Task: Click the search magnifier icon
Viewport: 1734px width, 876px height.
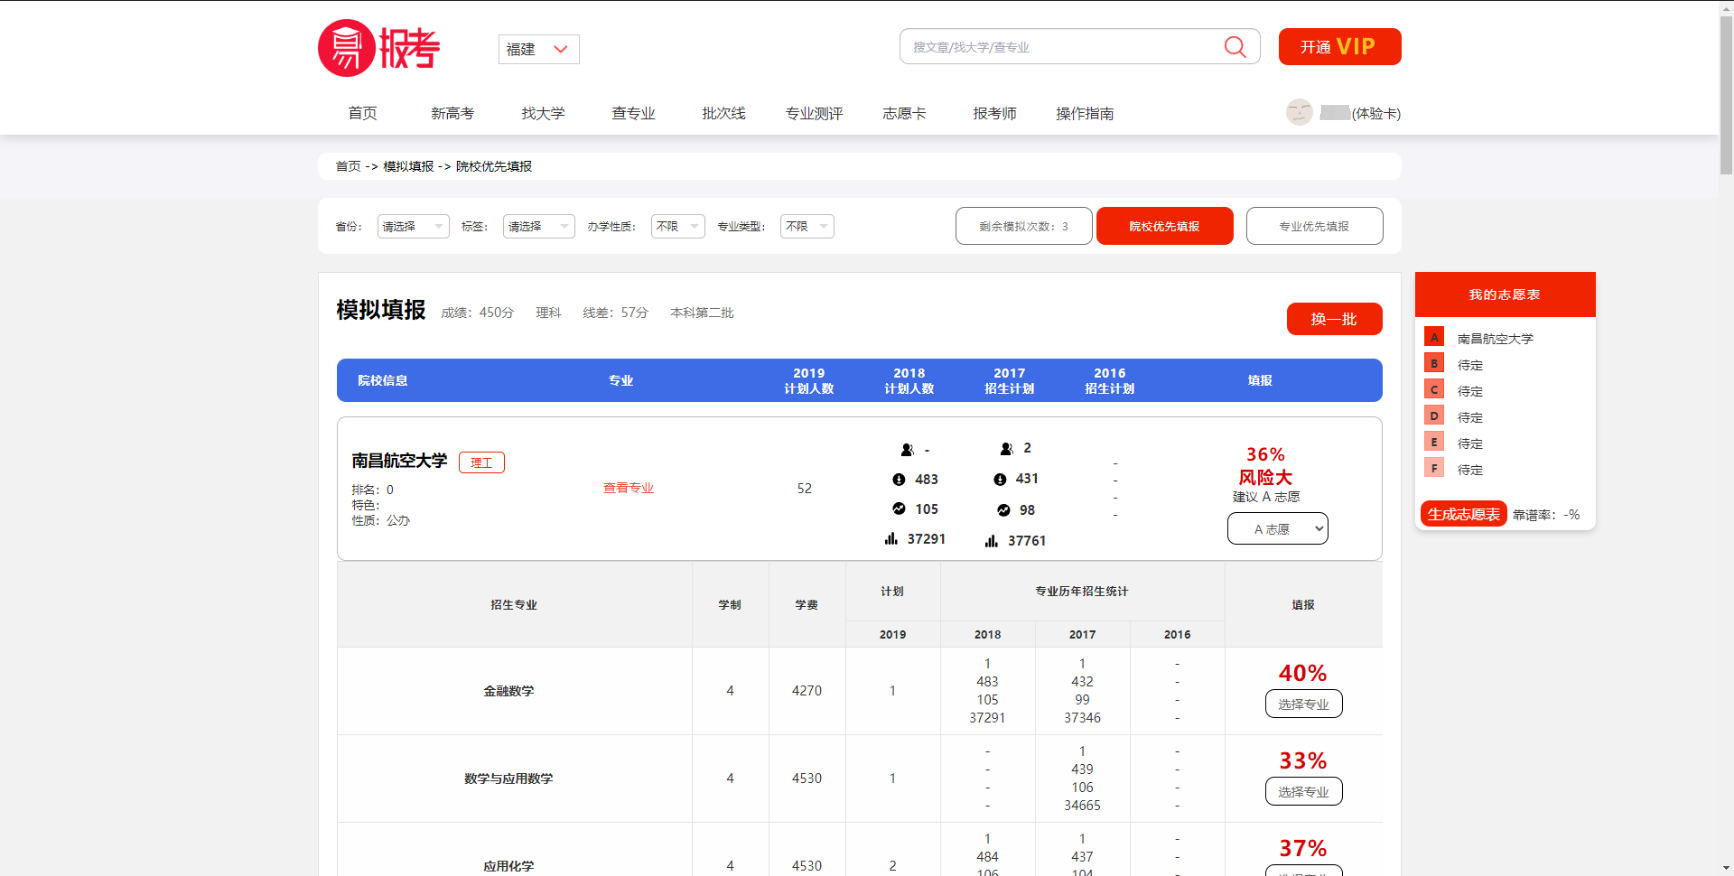Action: click(1235, 47)
